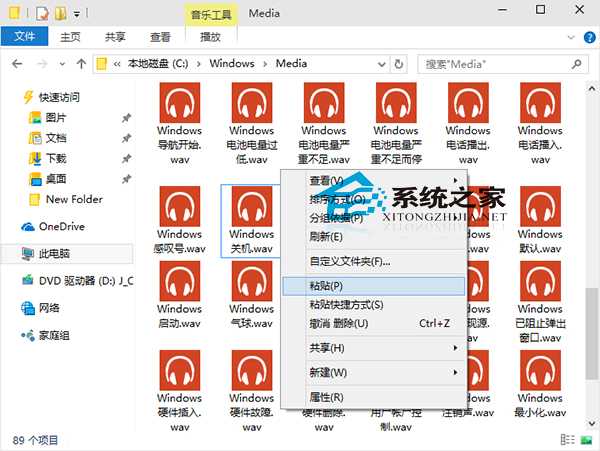Viewport: 600px width, 451px height.
Task: Select Windows 硬件插入.wav file icon
Action: click(x=180, y=370)
